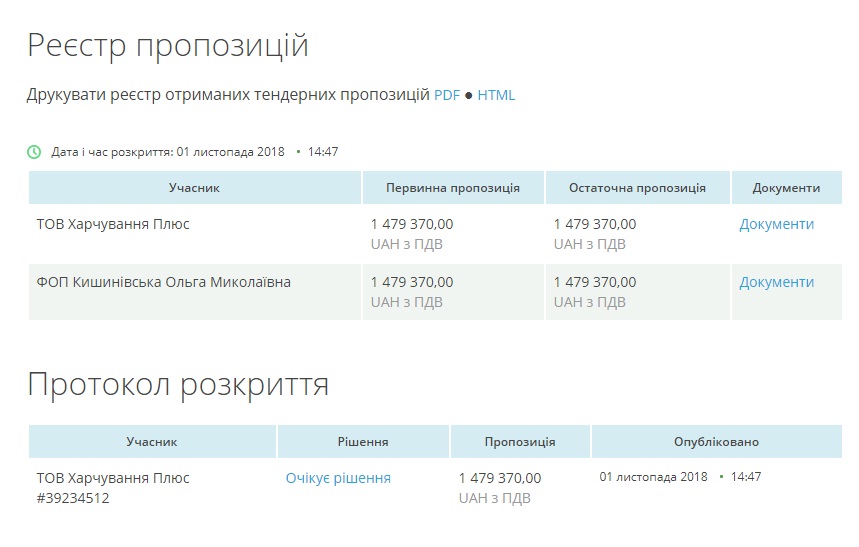Select ТОВ Харчування Плюс row in registry table
859x547 pixels.
tap(113, 224)
